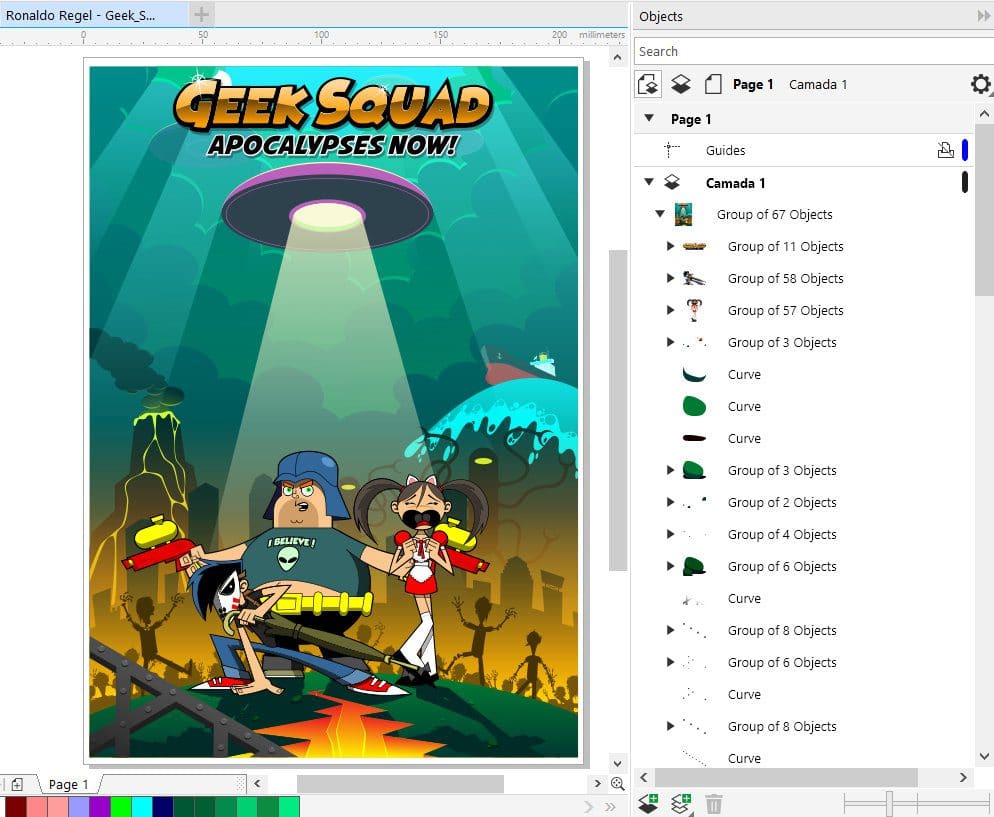This screenshot has width=994, height=817.
Task: Toggle the Camada 1 layer properties bar
Action: pos(964,182)
